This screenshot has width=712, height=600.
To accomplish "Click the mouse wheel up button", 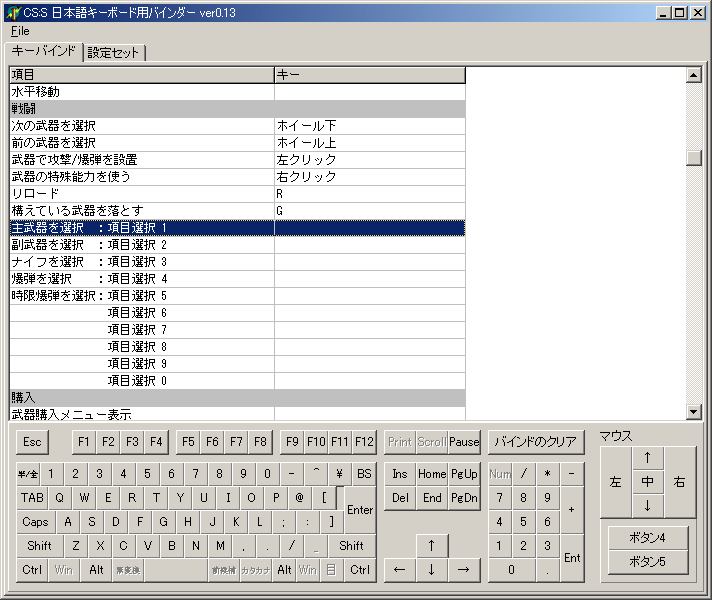I will (647, 458).
